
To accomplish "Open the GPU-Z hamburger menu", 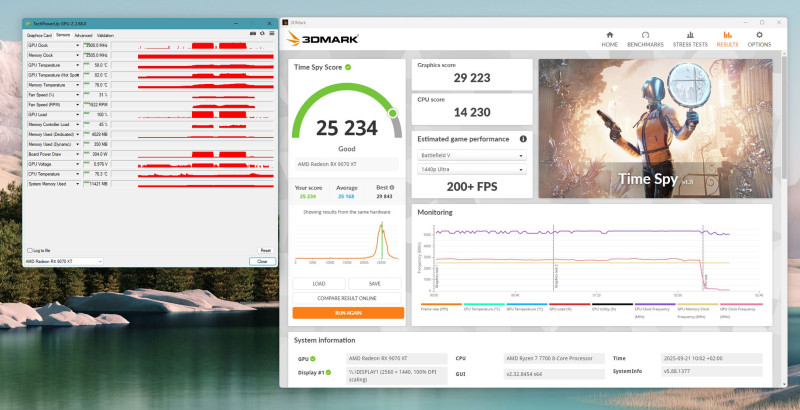I will point(272,34).
